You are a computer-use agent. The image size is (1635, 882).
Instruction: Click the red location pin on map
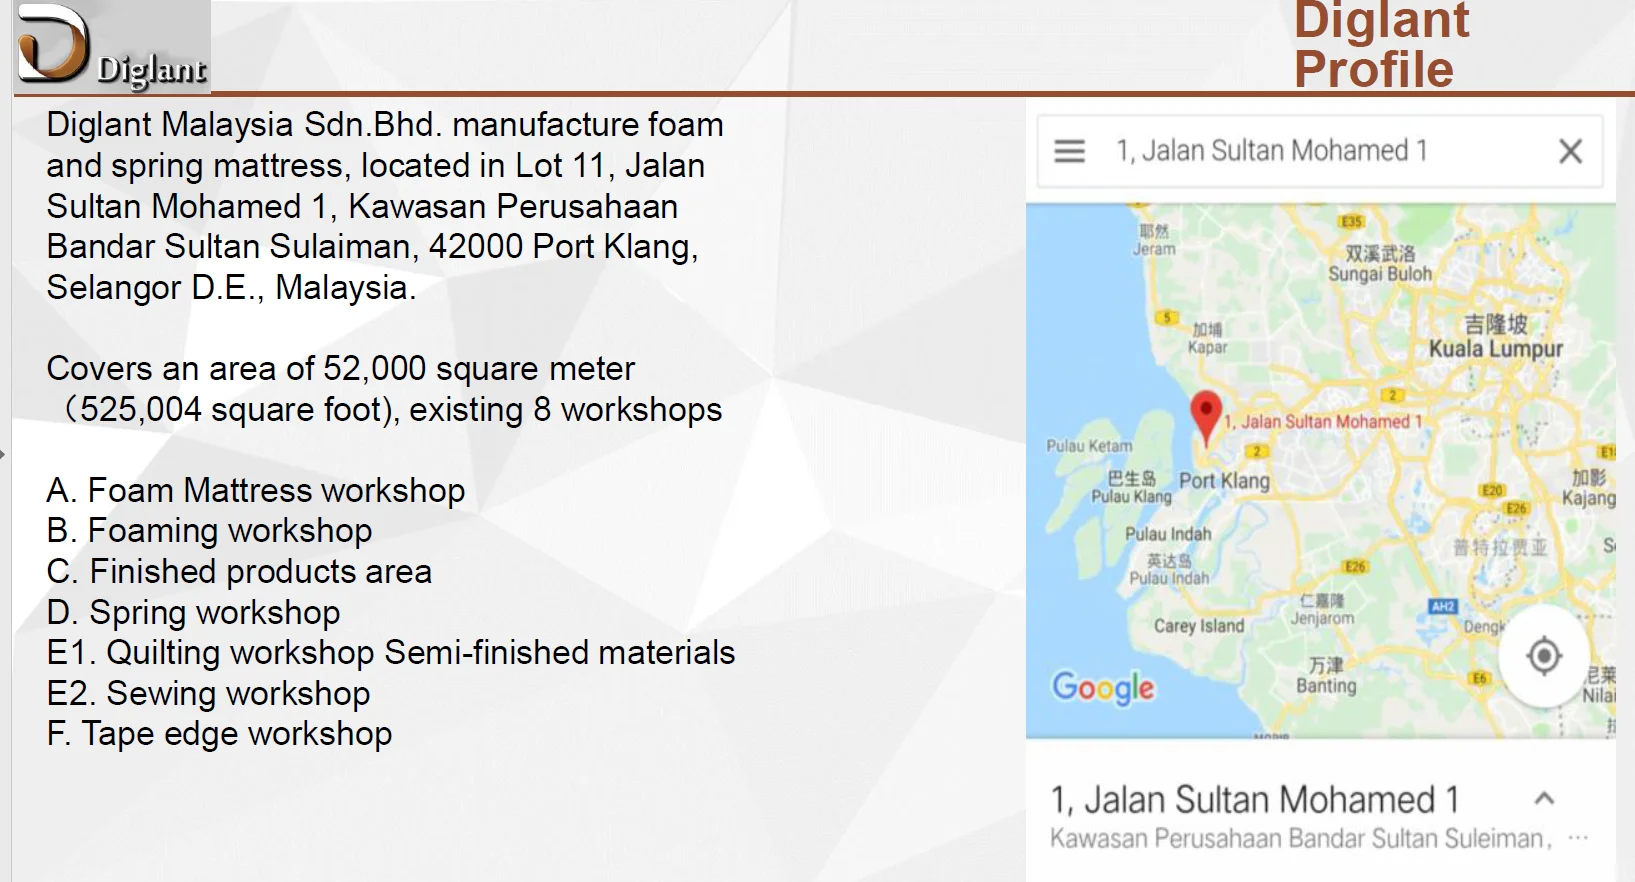[x=1206, y=417]
